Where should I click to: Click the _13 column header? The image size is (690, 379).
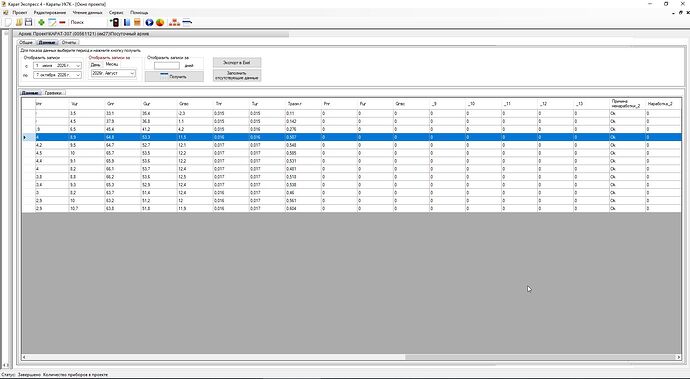591,104
